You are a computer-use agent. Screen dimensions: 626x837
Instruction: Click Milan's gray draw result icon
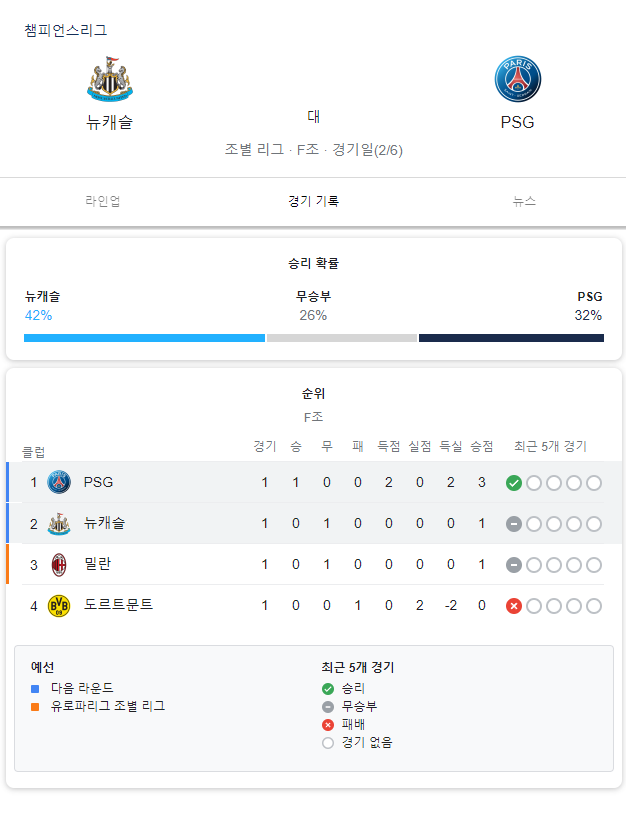[513, 565]
